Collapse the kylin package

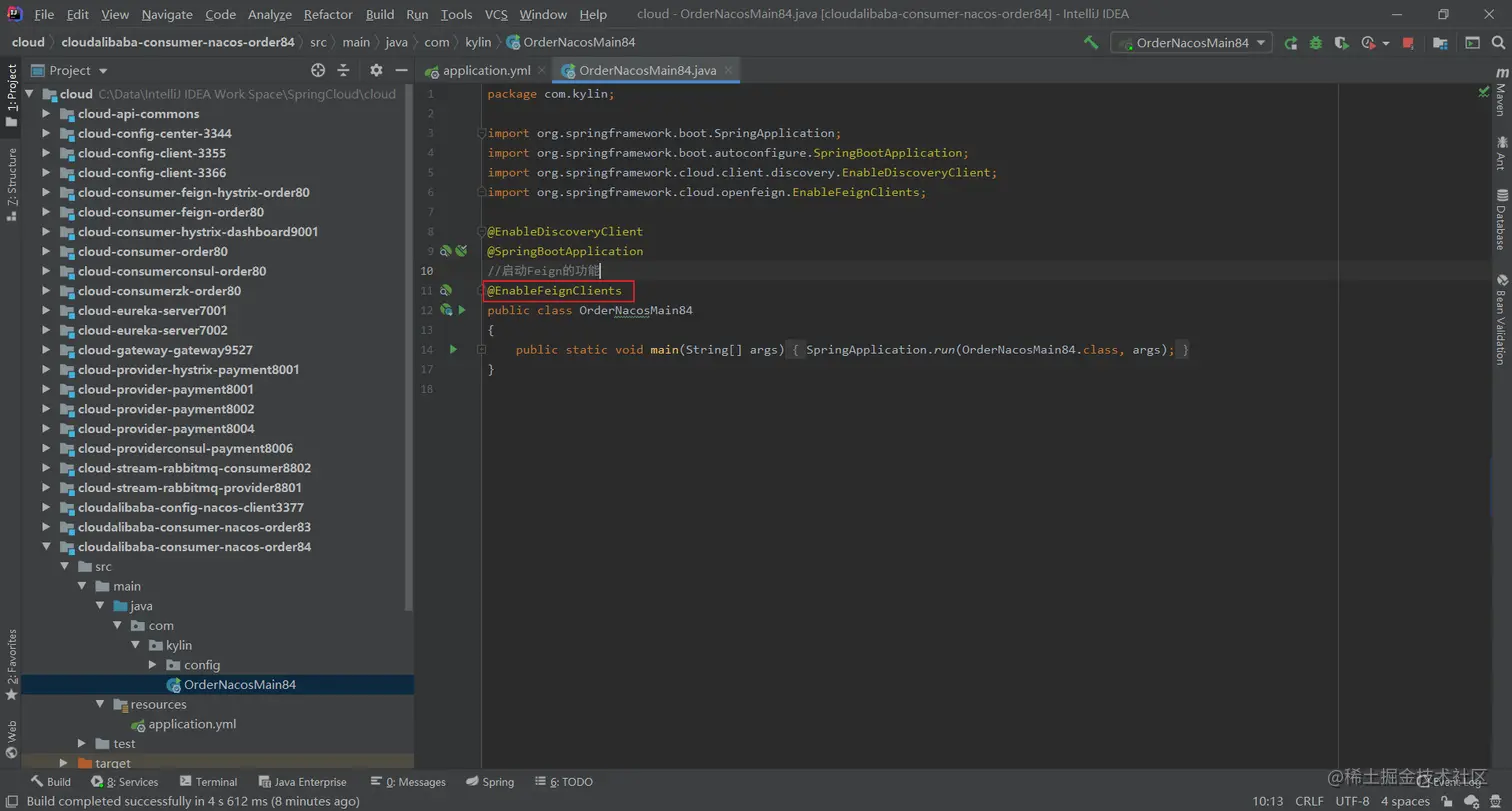(x=135, y=645)
